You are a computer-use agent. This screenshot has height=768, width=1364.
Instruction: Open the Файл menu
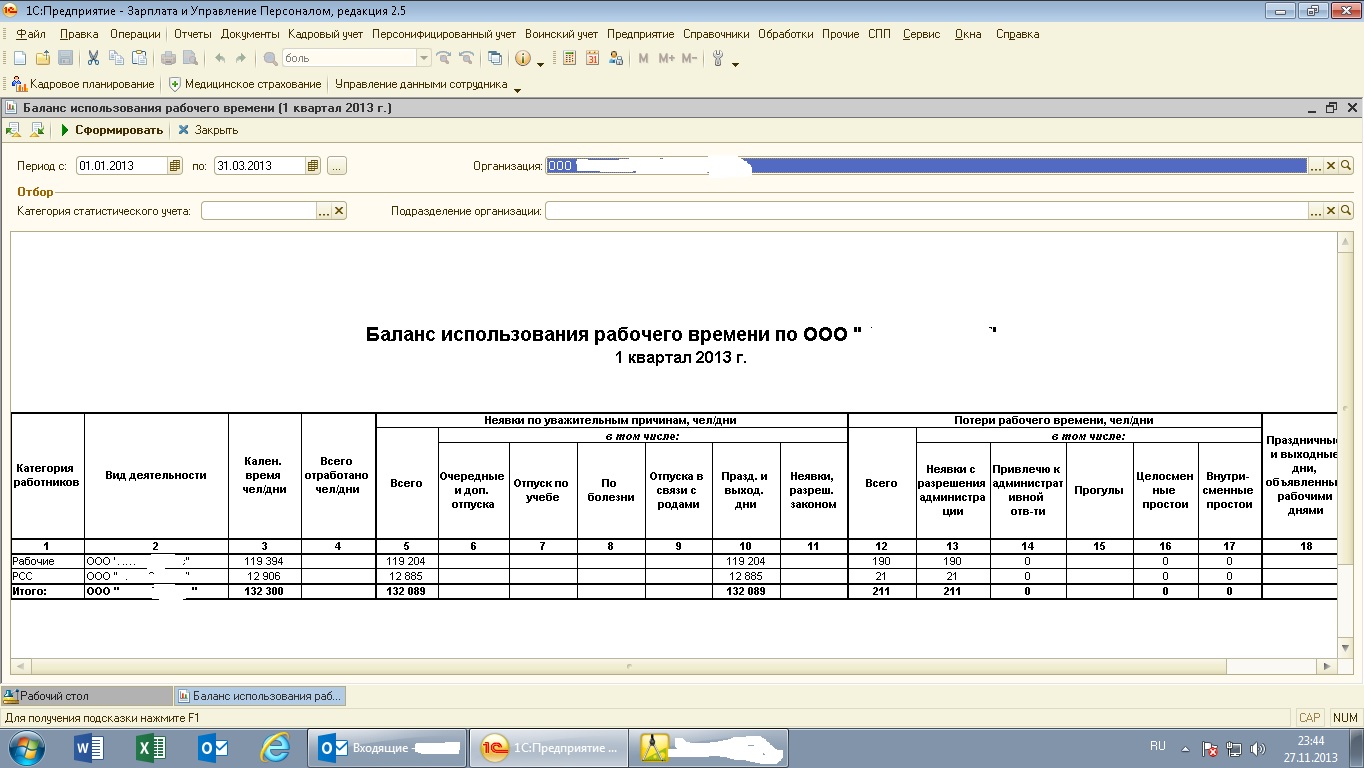31,34
